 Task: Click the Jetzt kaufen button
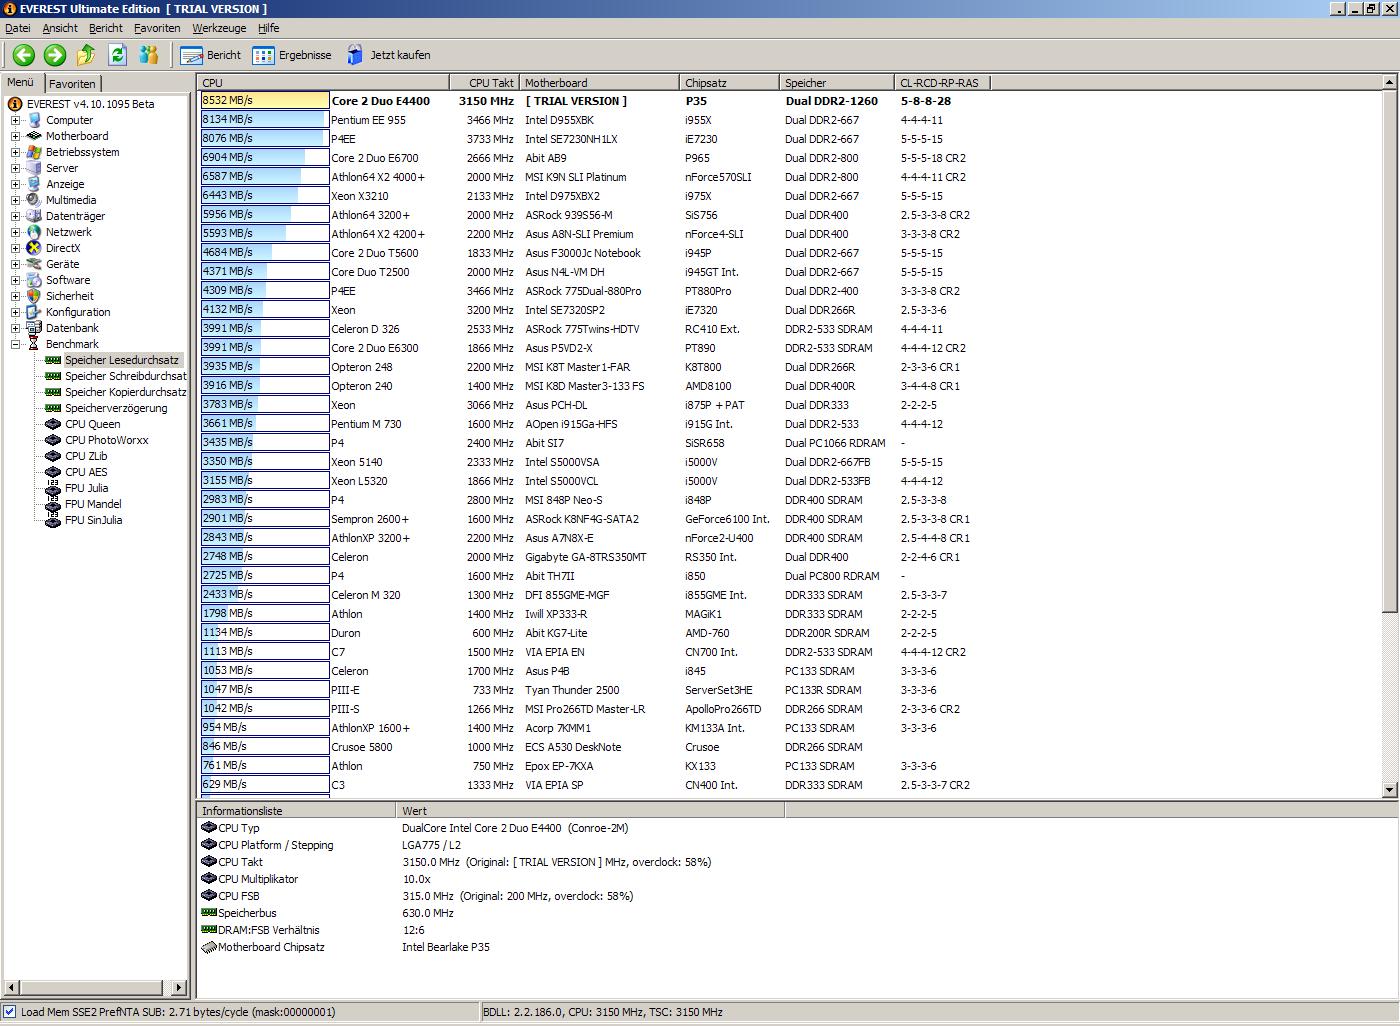pos(388,55)
